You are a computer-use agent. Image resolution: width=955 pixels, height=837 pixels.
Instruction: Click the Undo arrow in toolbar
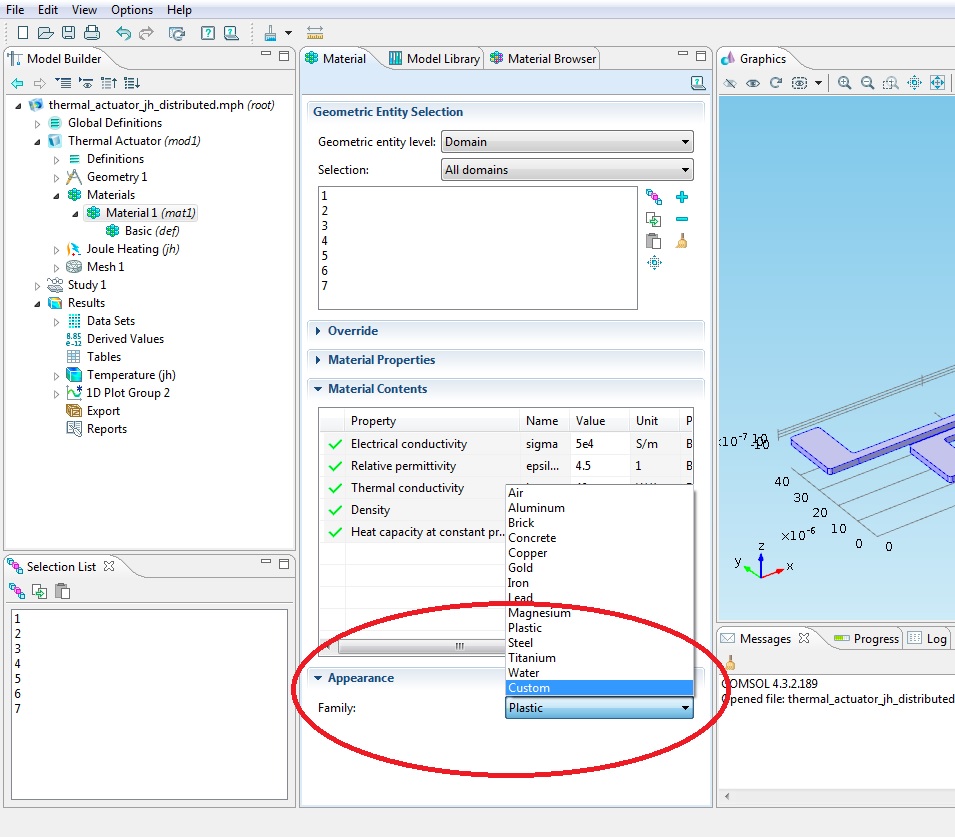pyautogui.click(x=123, y=33)
